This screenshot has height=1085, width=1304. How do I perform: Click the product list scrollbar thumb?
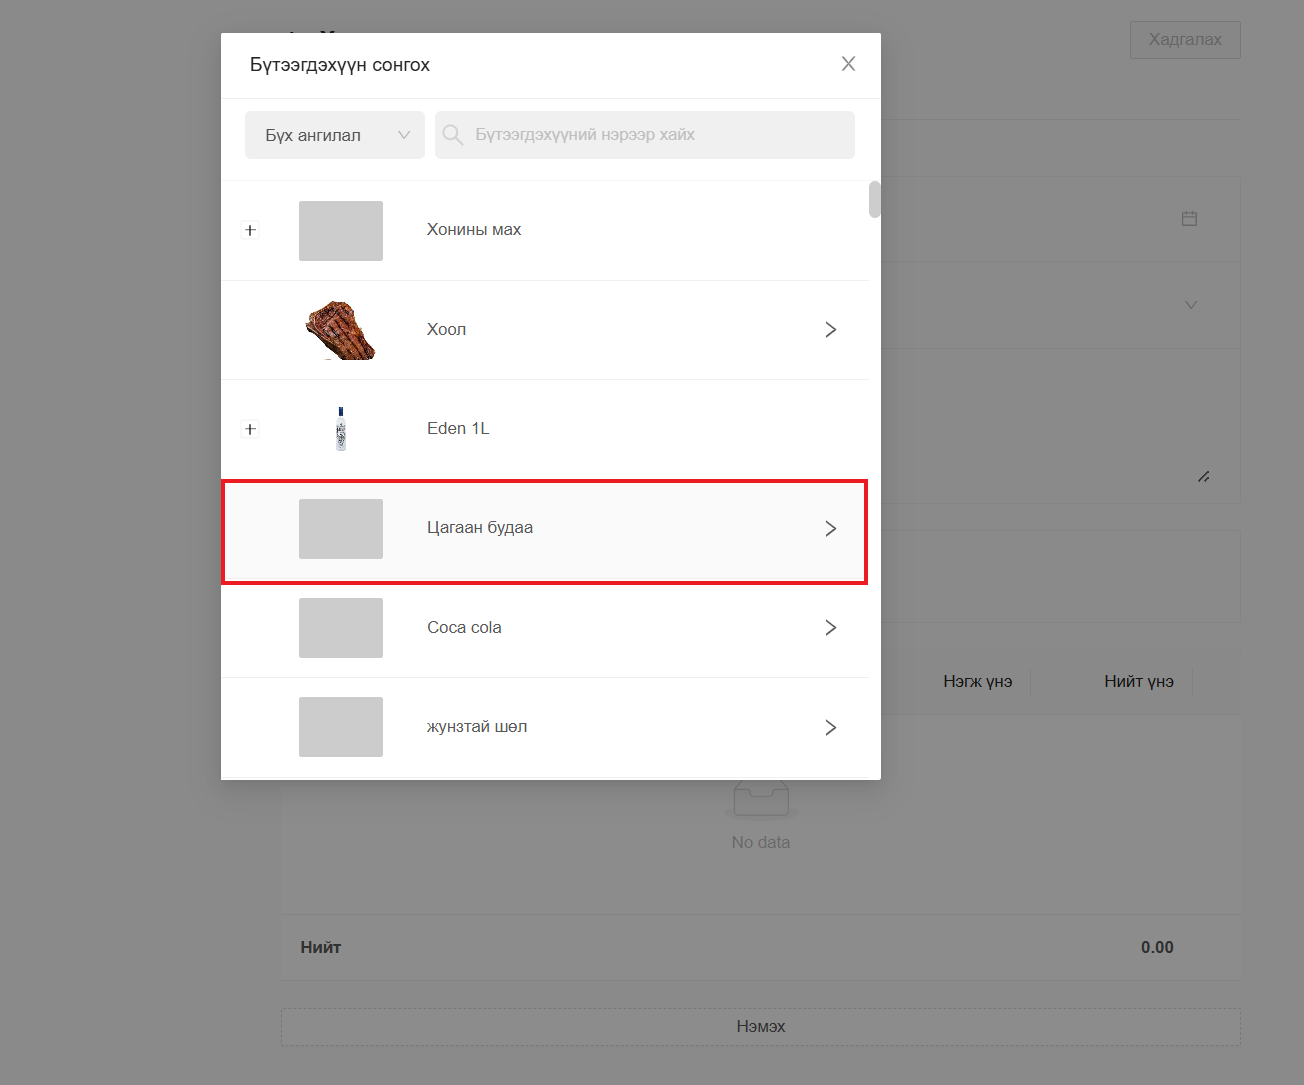click(875, 199)
